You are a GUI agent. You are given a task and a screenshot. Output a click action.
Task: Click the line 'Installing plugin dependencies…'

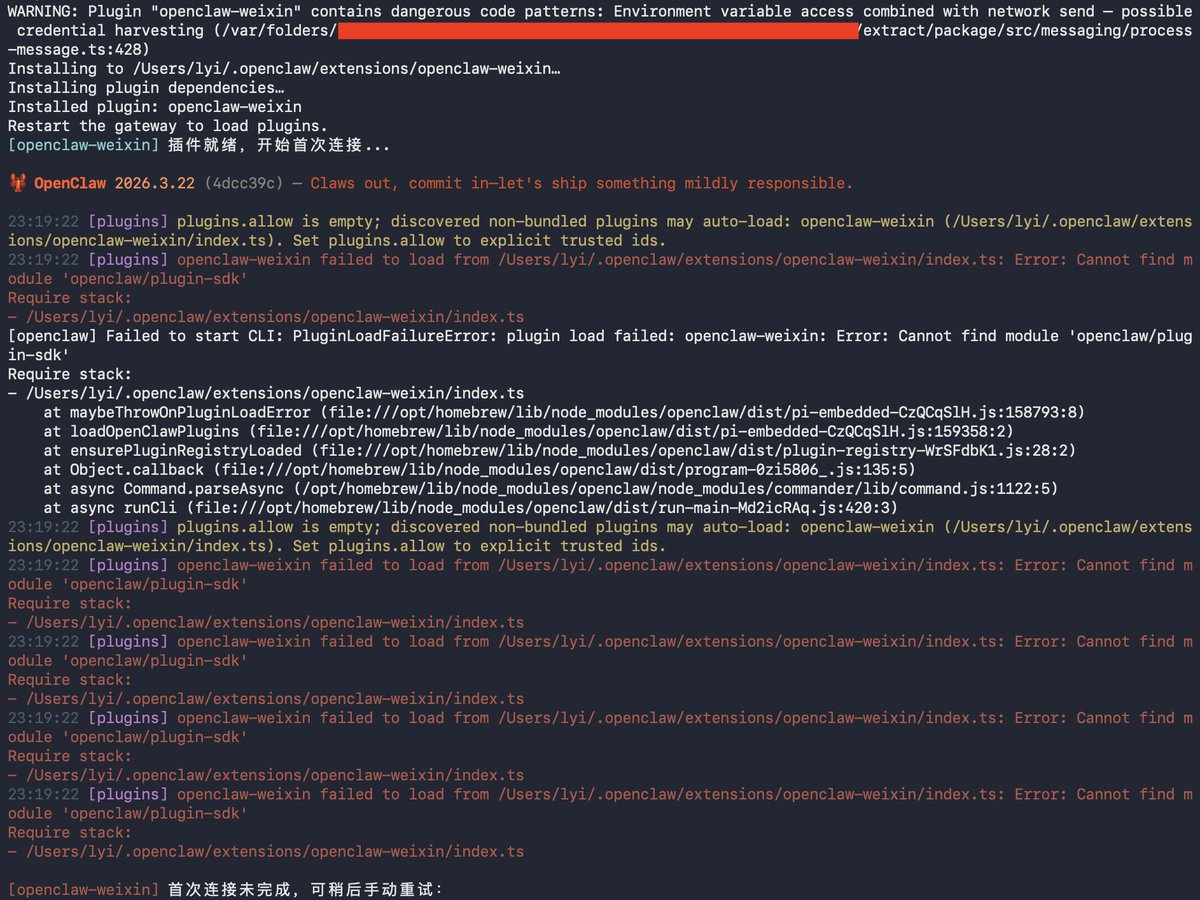[146, 88]
